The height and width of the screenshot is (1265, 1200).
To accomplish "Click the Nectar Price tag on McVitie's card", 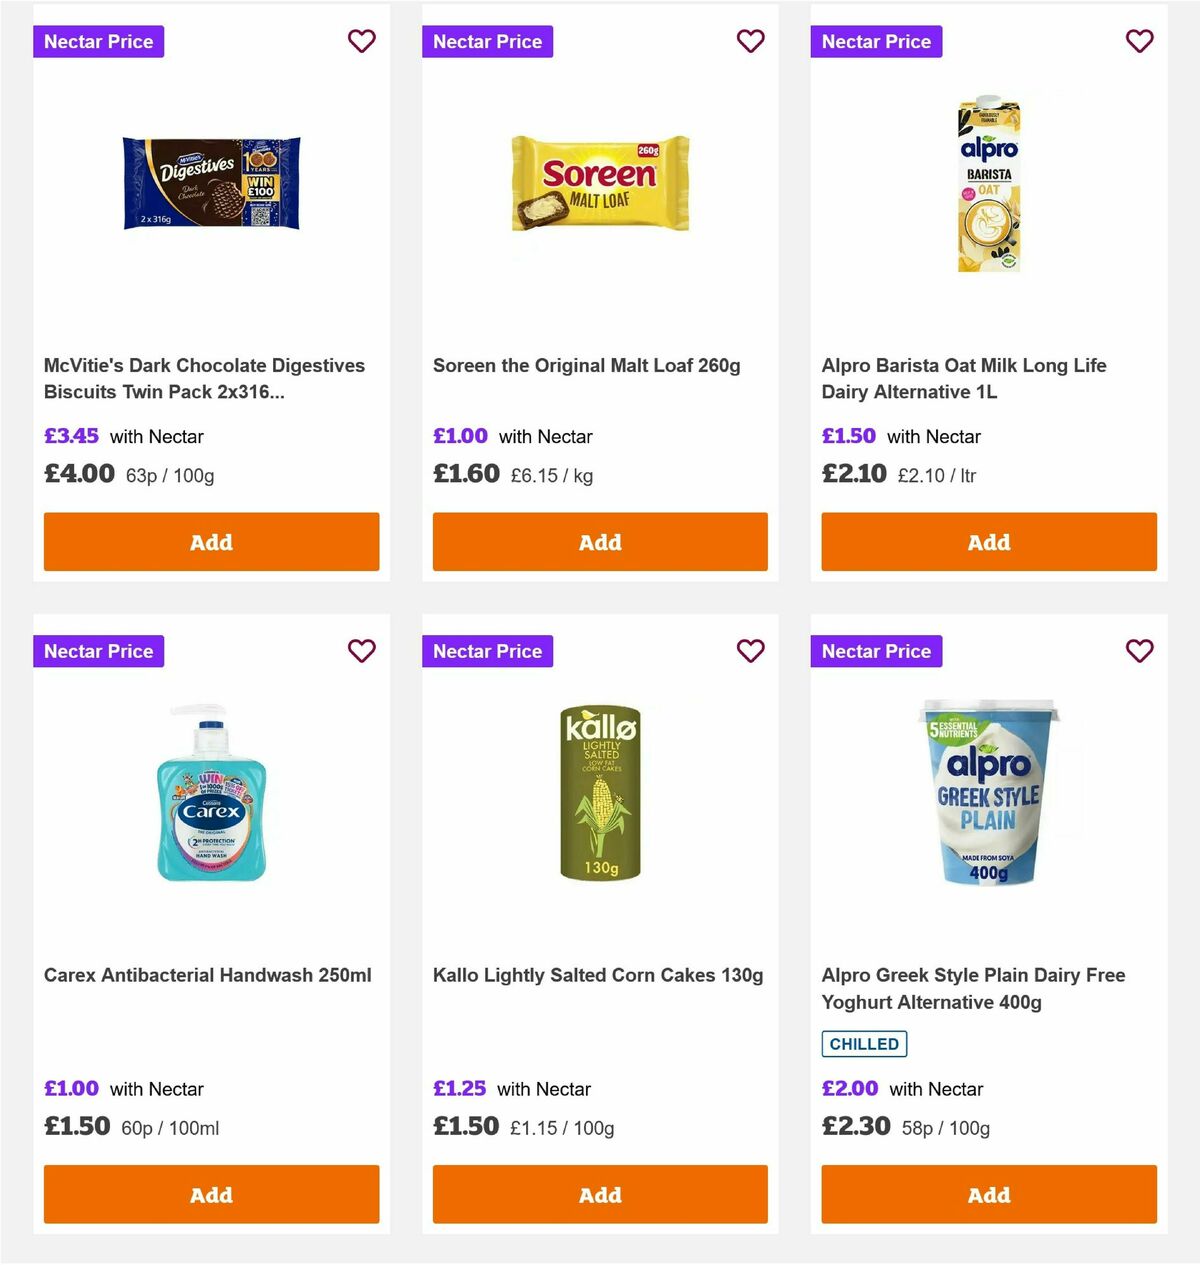I will [x=98, y=41].
